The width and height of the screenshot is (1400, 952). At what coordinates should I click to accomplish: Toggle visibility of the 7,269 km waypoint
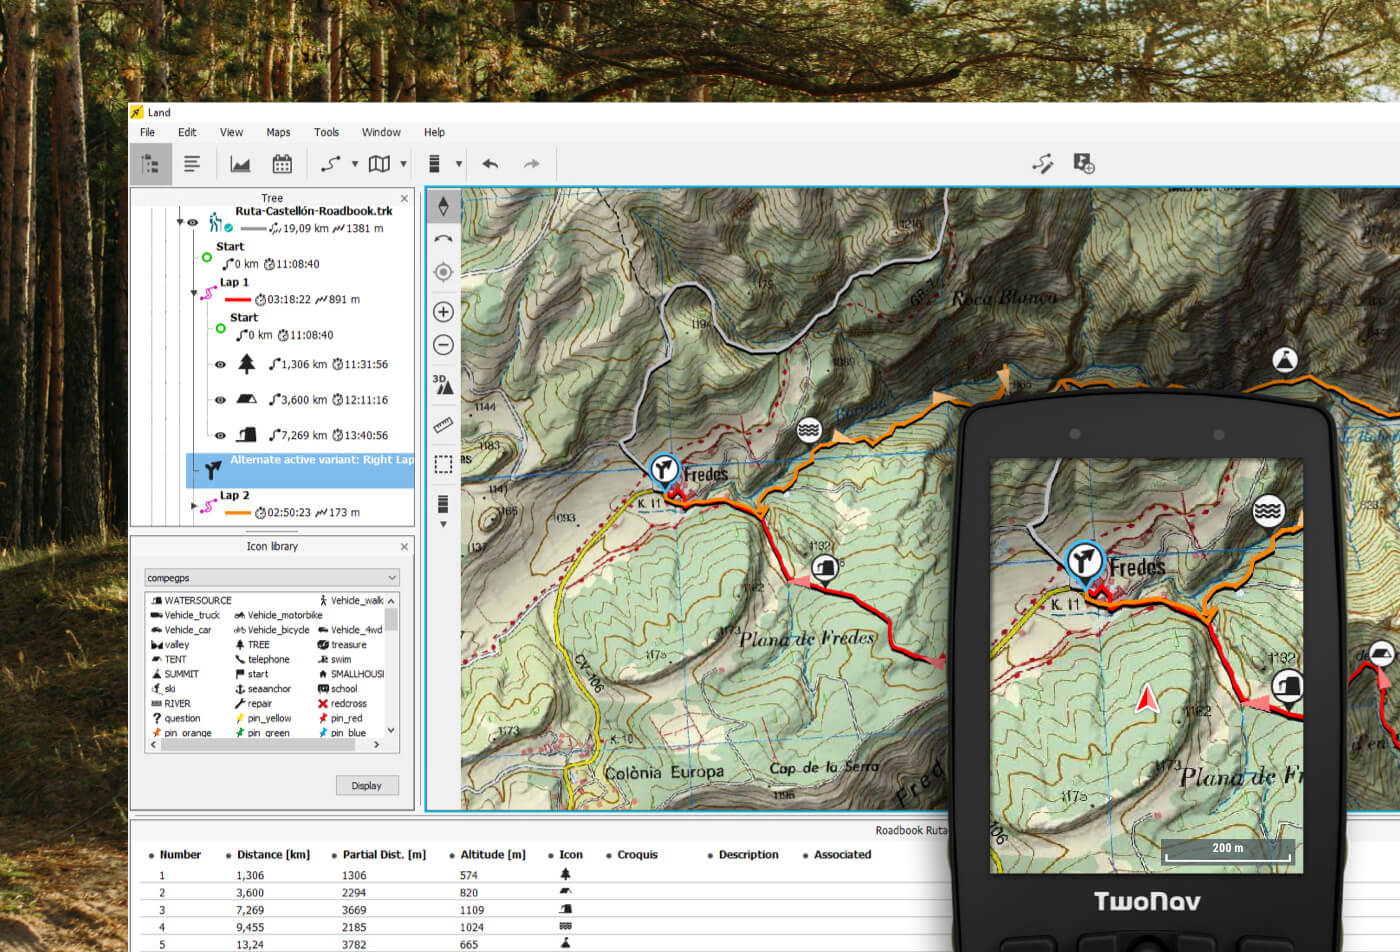point(221,436)
